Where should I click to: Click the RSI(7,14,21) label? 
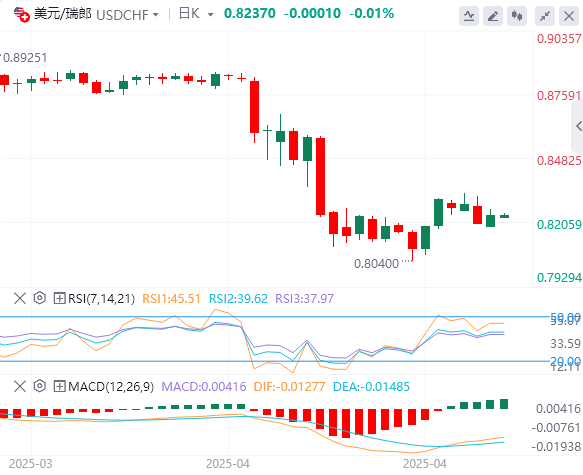coord(102,298)
